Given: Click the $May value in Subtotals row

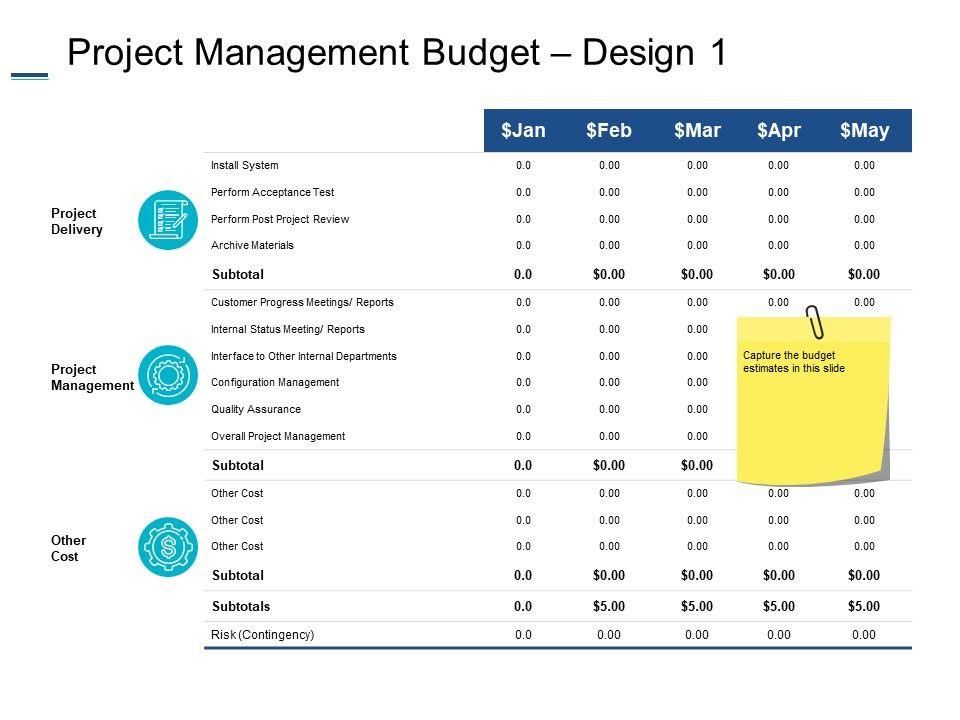Looking at the screenshot, I should [x=864, y=606].
